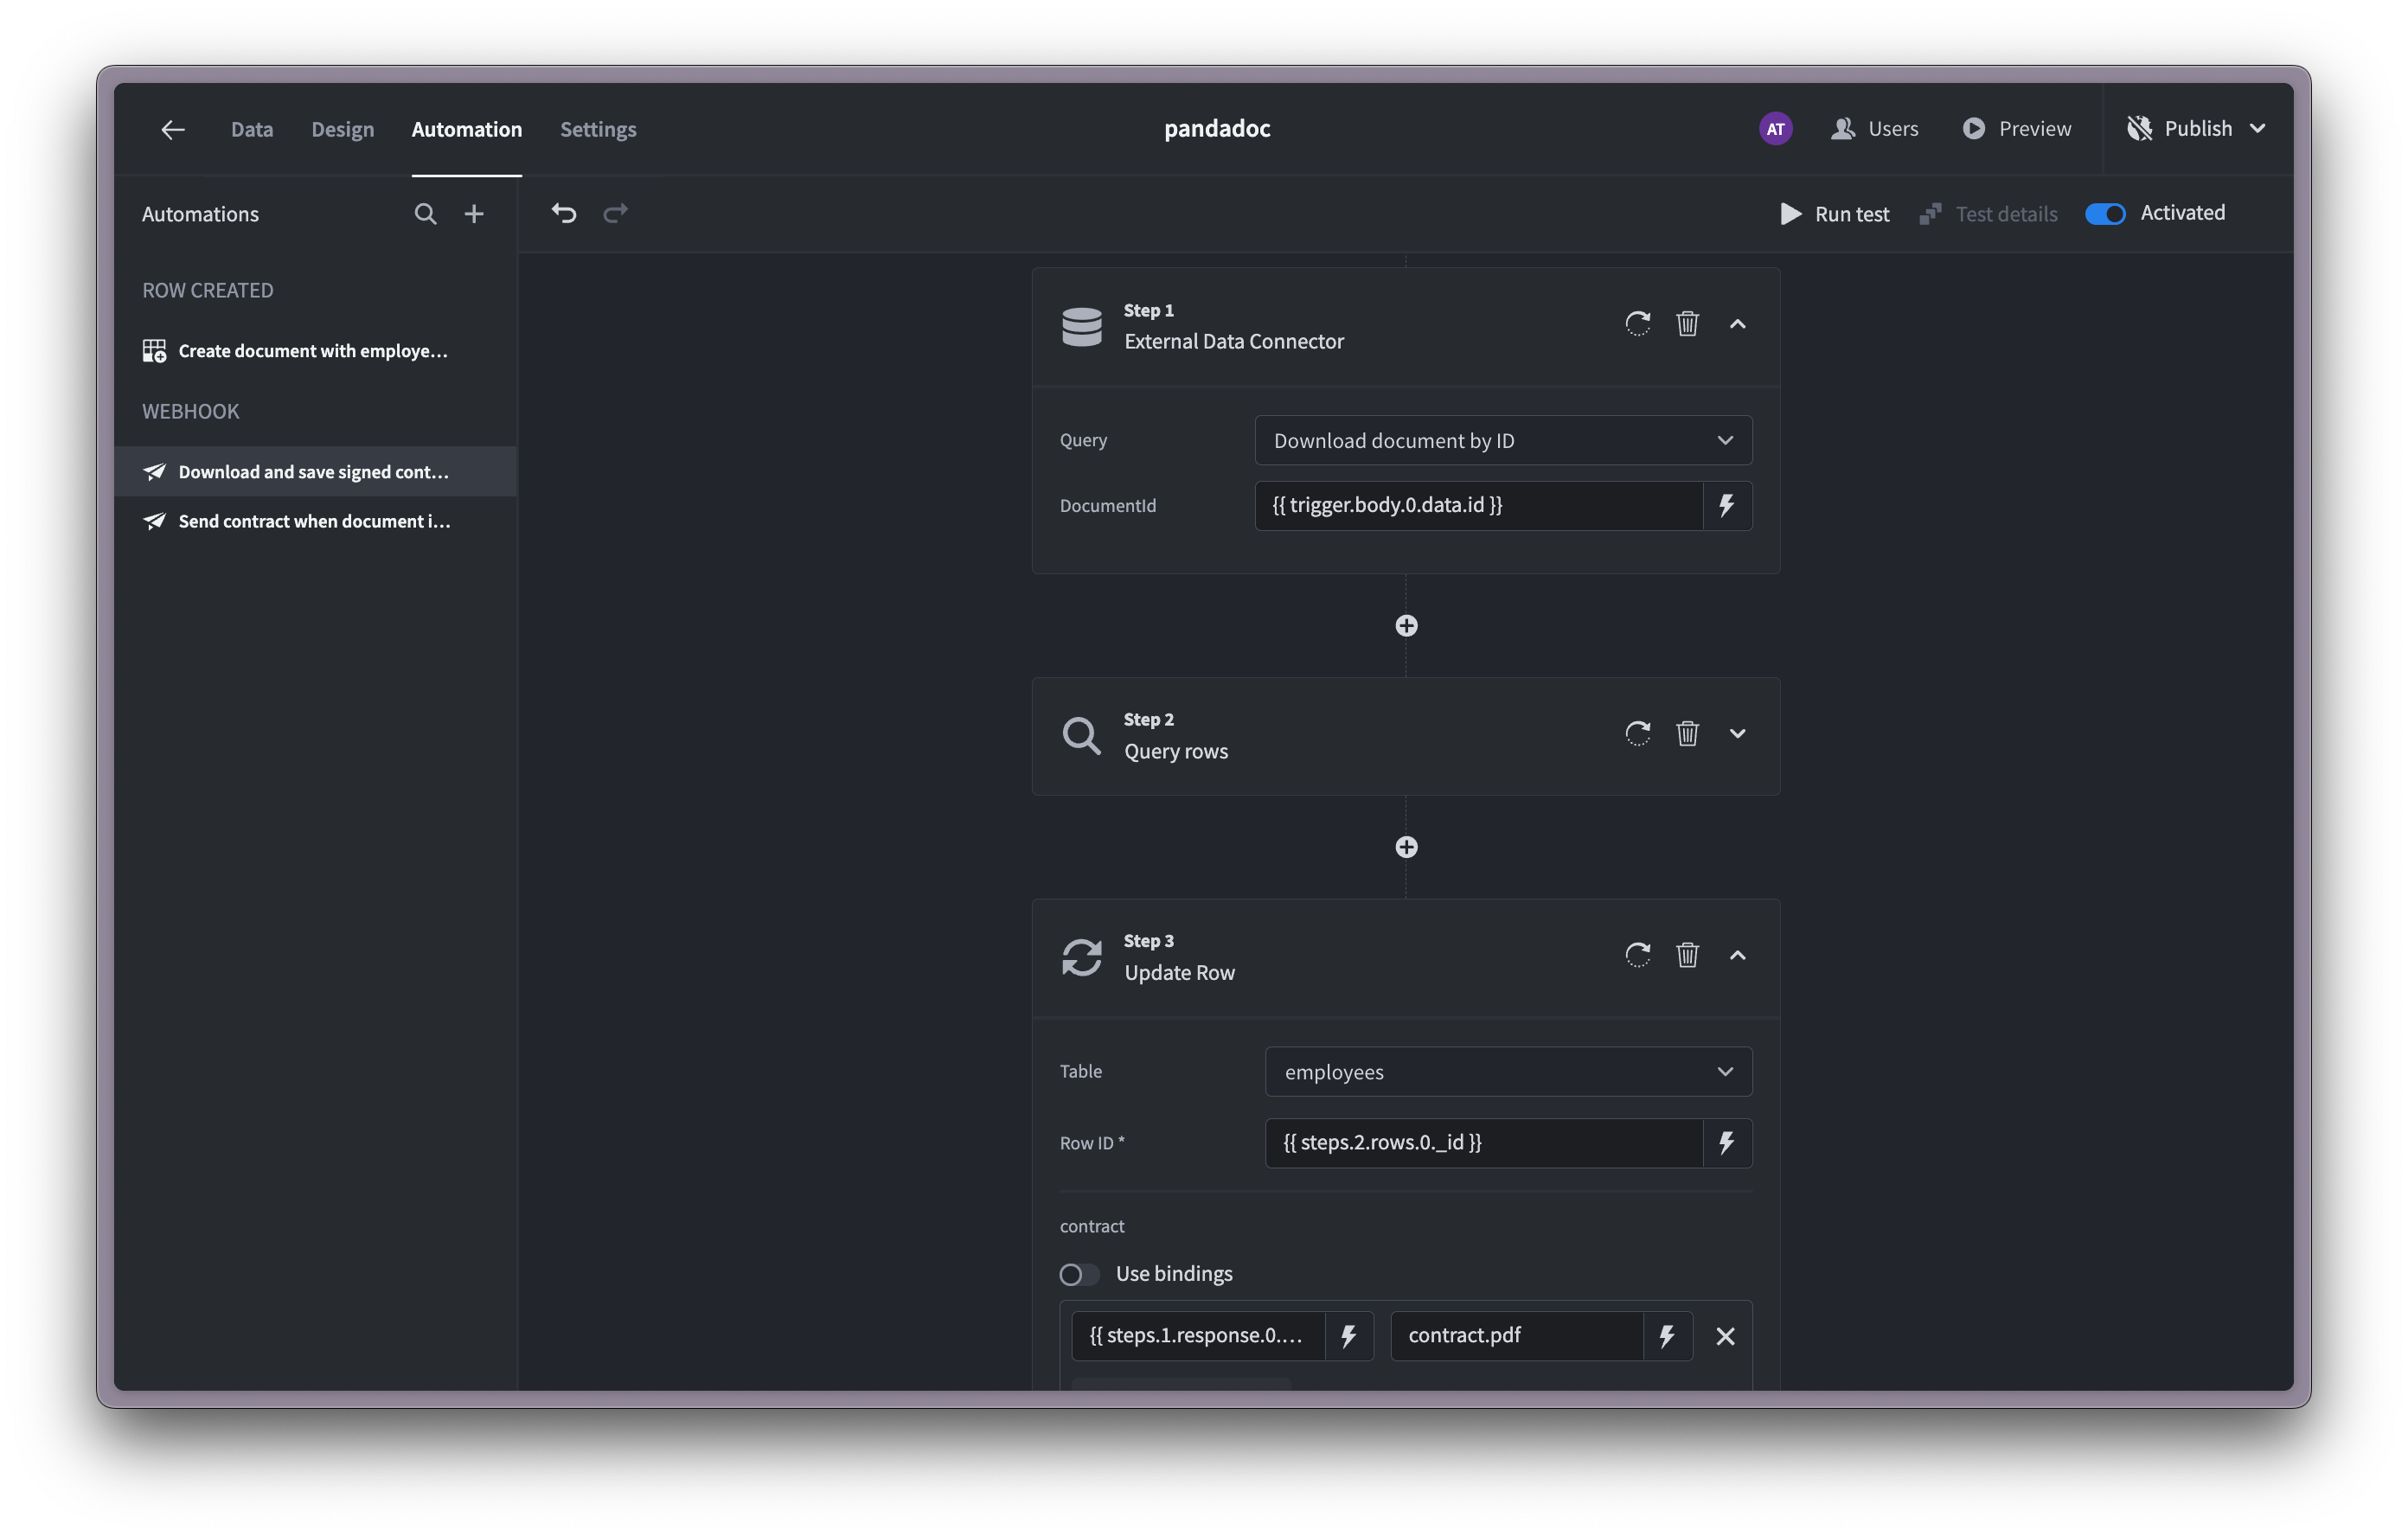Refresh the Query rows step
This screenshot has width=2408, height=1536.
[x=1637, y=733]
